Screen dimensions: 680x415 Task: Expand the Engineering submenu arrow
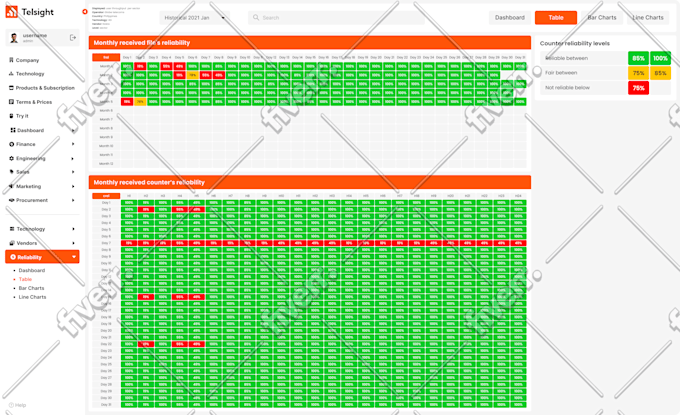73,158
